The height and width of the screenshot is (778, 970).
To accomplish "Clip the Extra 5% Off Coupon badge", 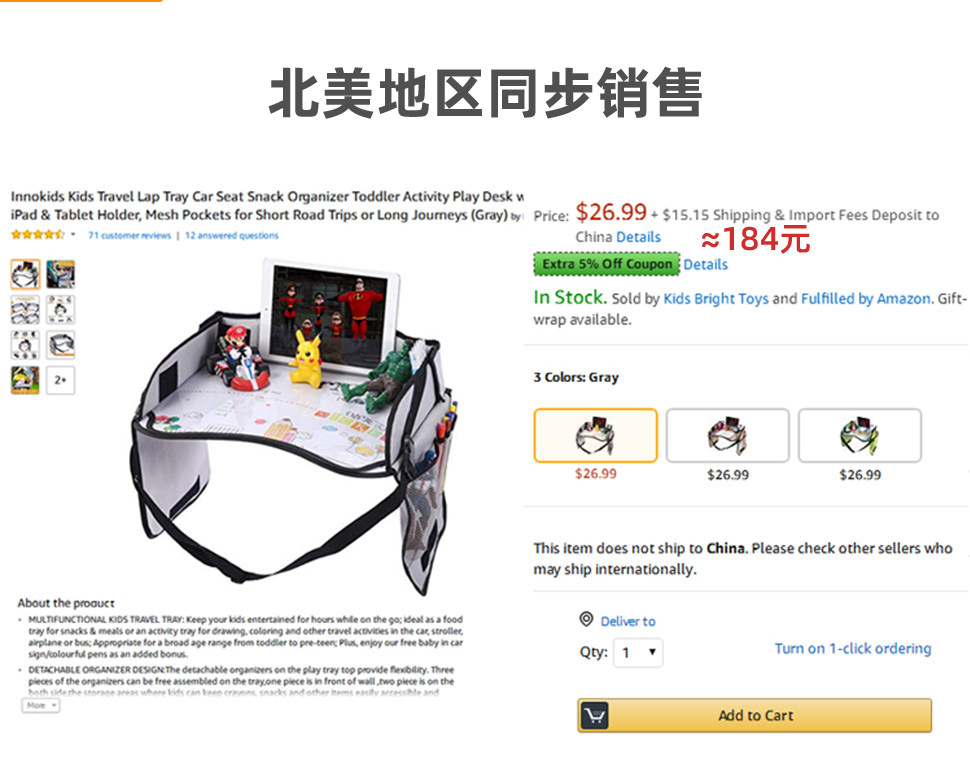I will (607, 264).
